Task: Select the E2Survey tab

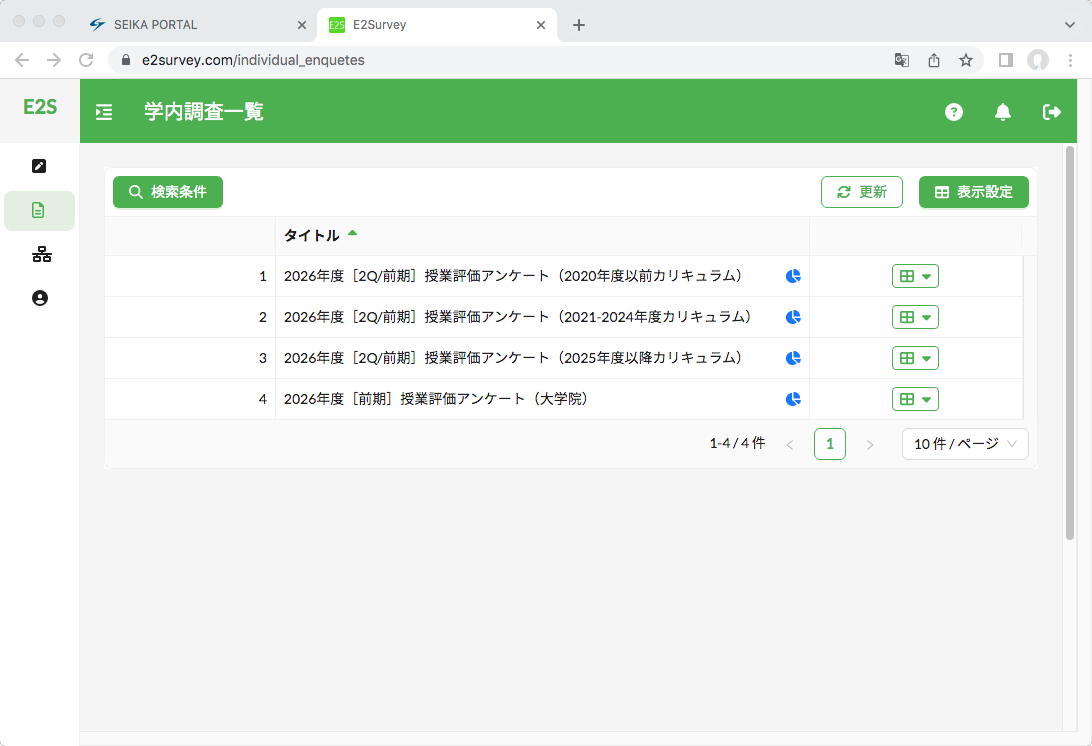Action: tap(437, 25)
